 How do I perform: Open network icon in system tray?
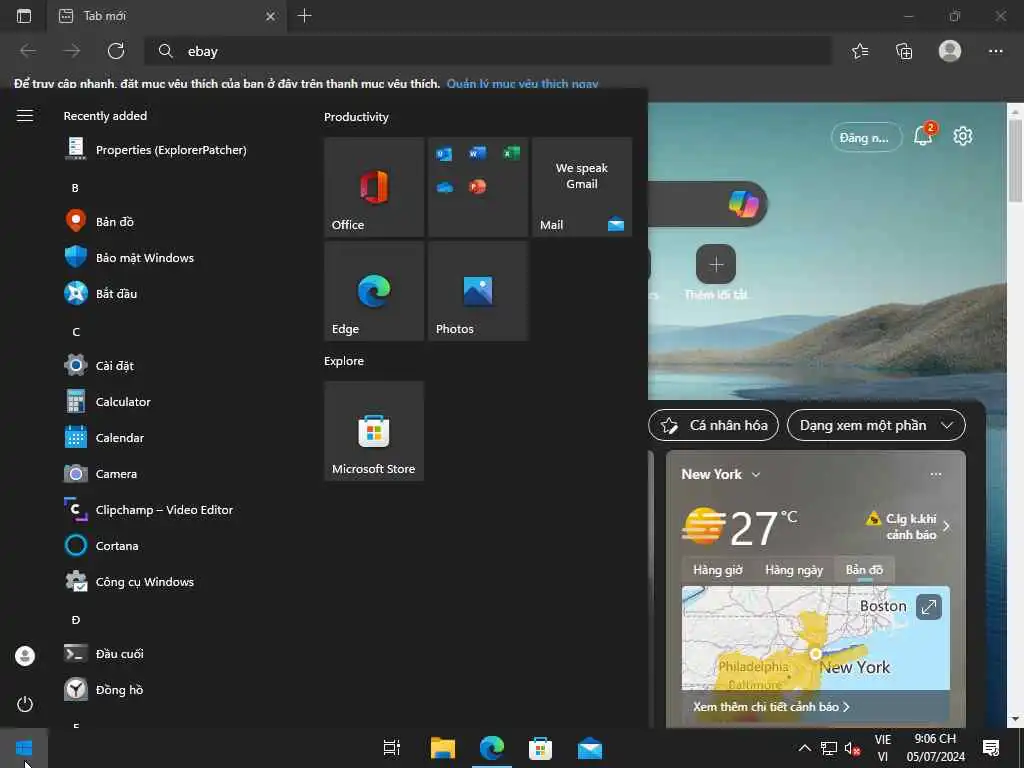tap(829, 748)
